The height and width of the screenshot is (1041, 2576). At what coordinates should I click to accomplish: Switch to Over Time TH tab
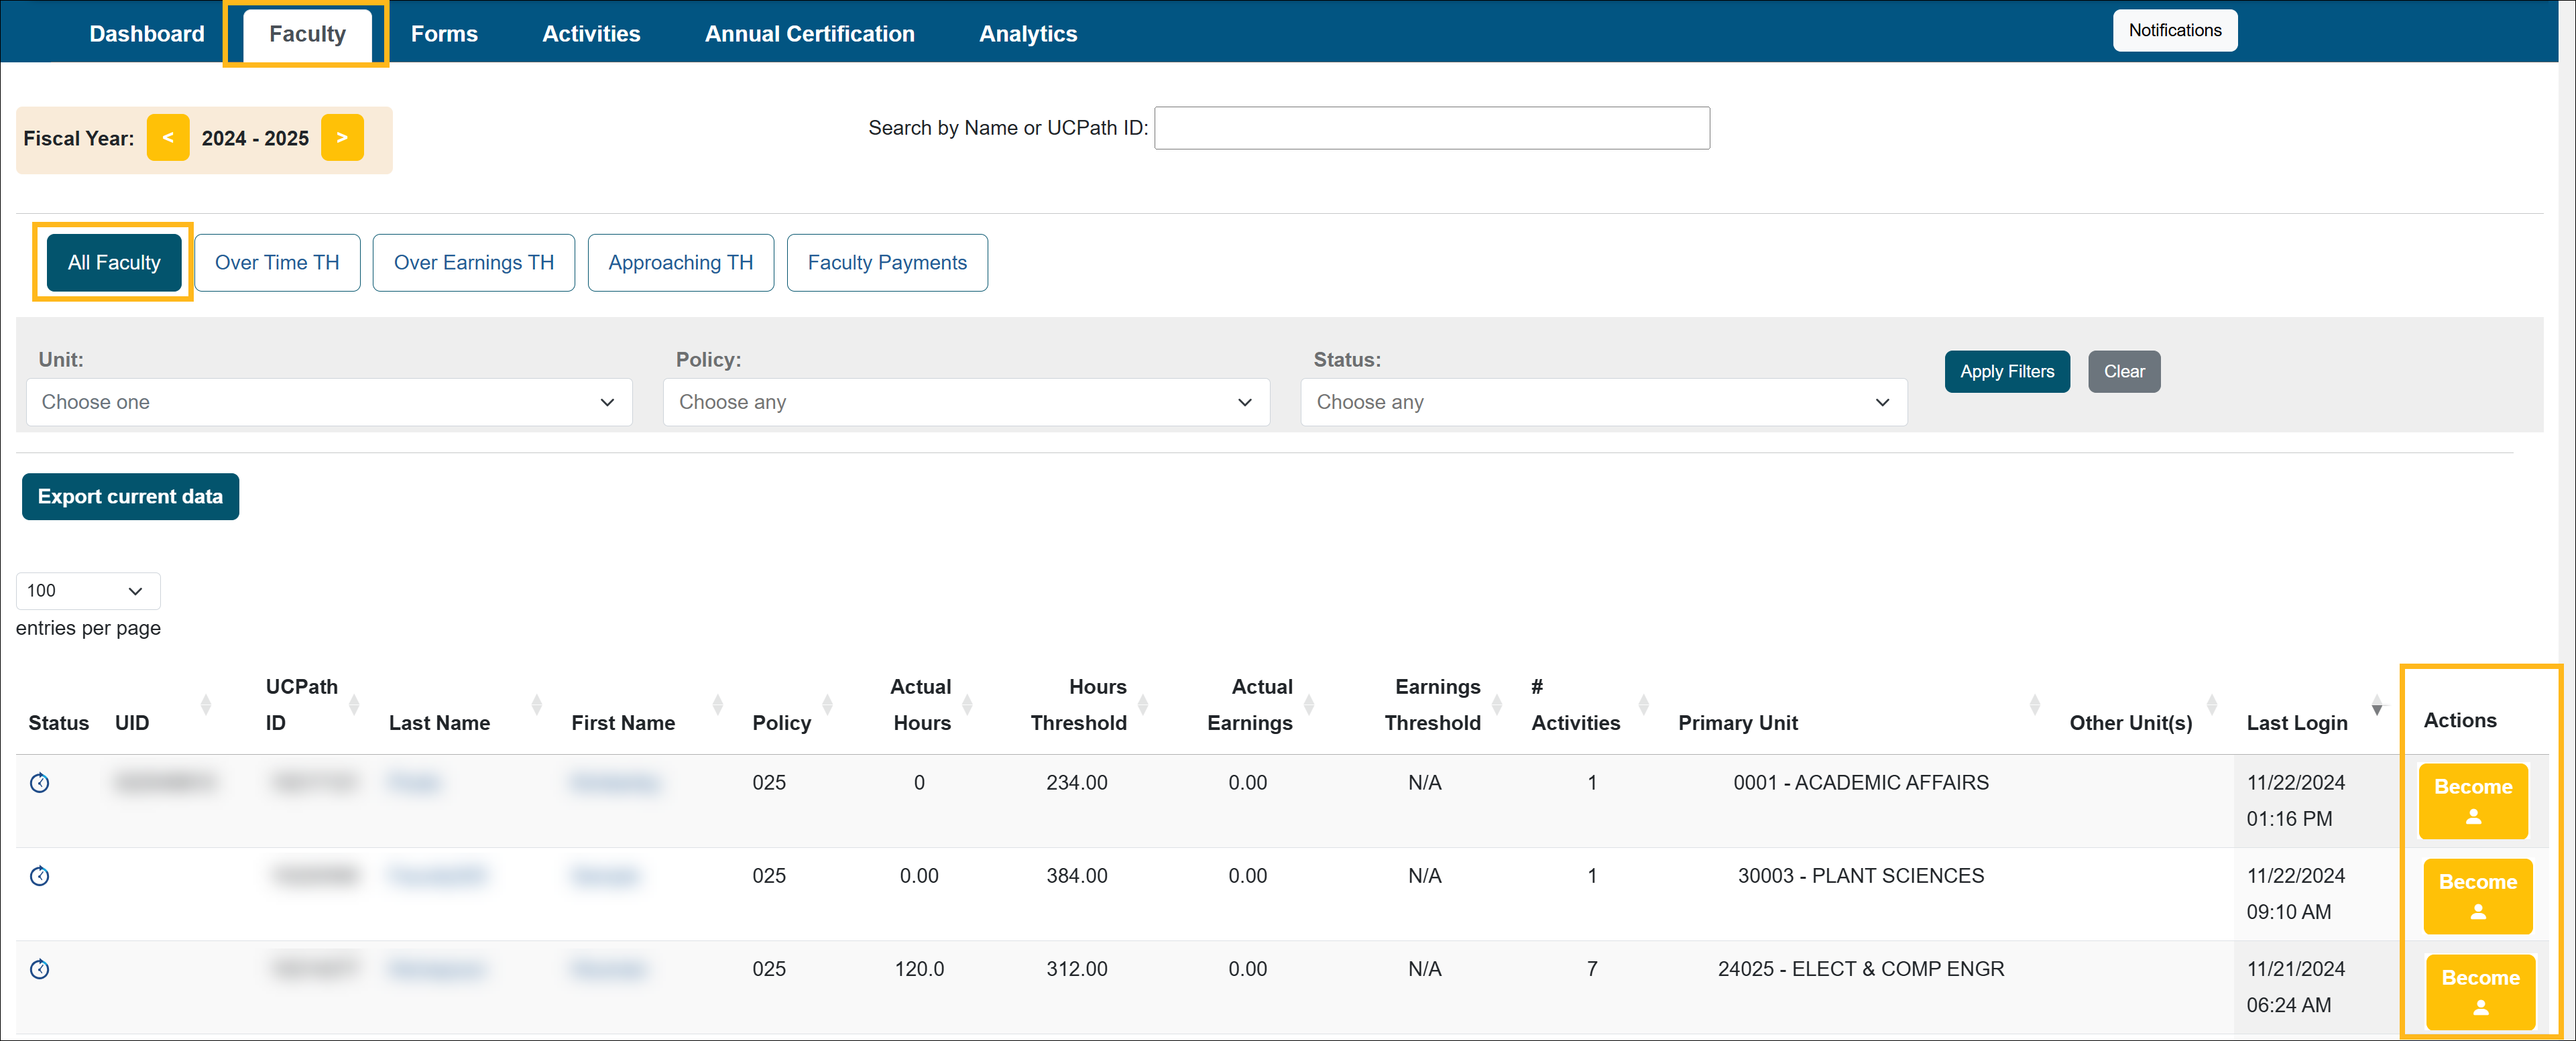click(x=277, y=262)
